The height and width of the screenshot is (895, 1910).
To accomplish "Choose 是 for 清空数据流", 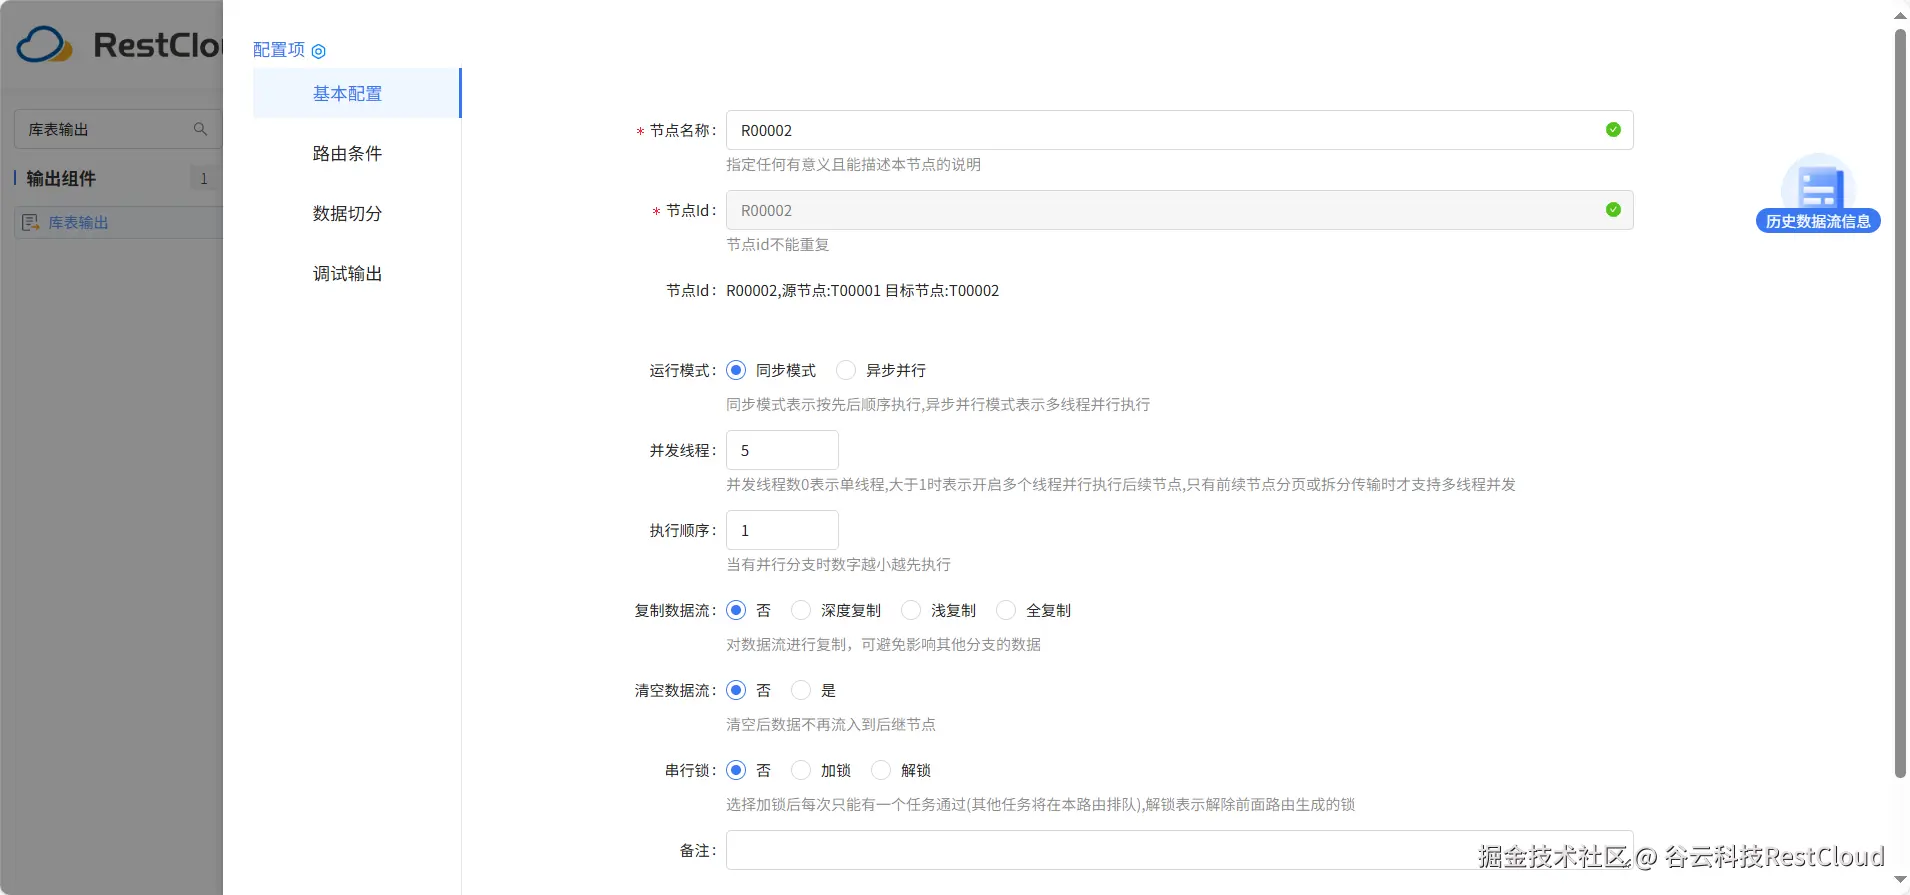I will [801, 690].
